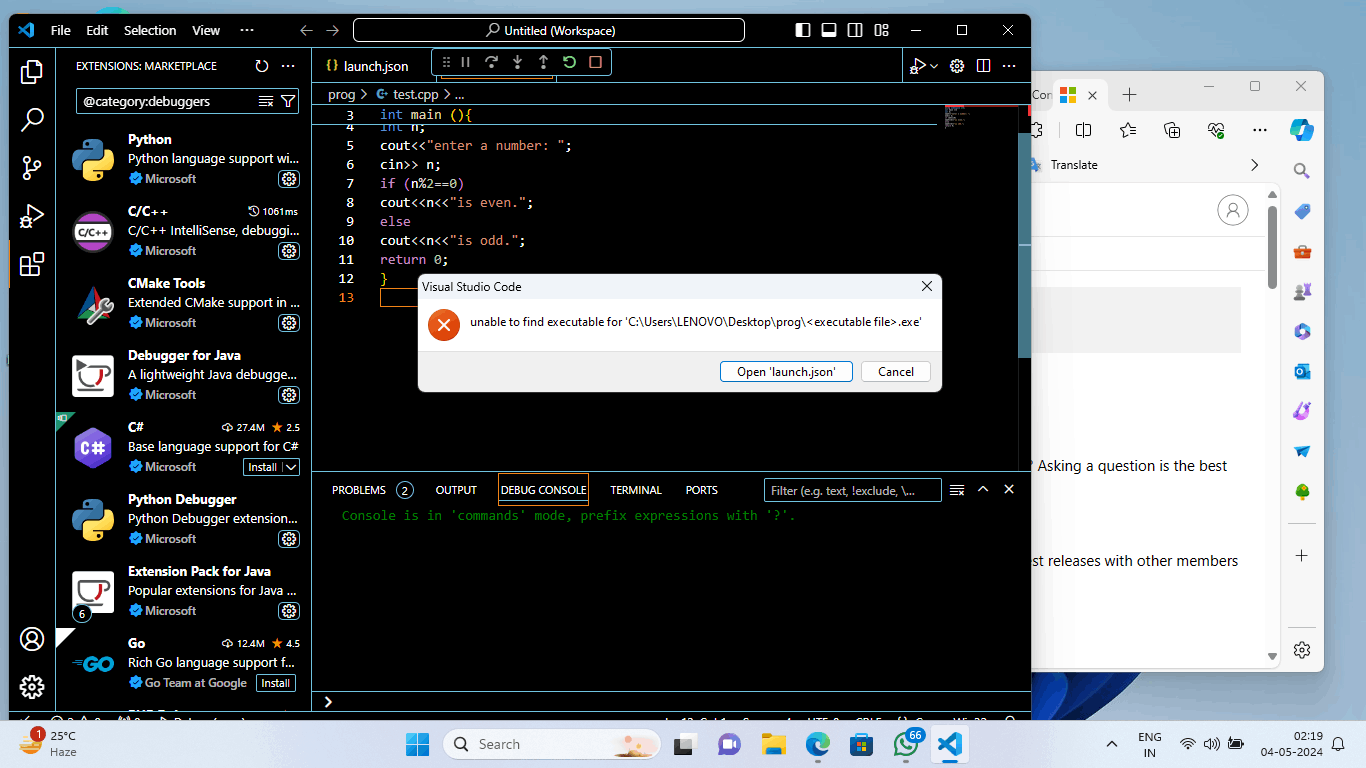The width and height of the screenshot is (1366, 768).
Task: Open the Selection menu
Action: tap(150, 31)
